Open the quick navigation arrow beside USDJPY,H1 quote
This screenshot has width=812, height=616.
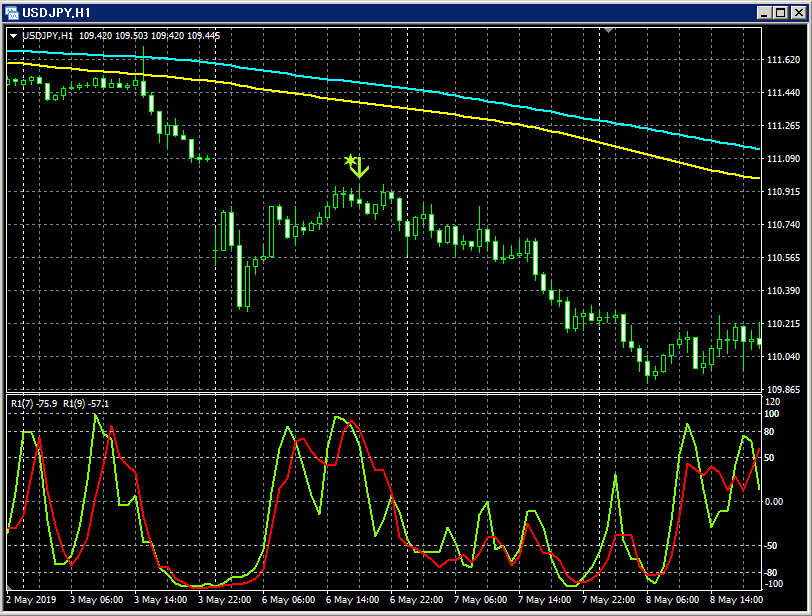[13, 33]
